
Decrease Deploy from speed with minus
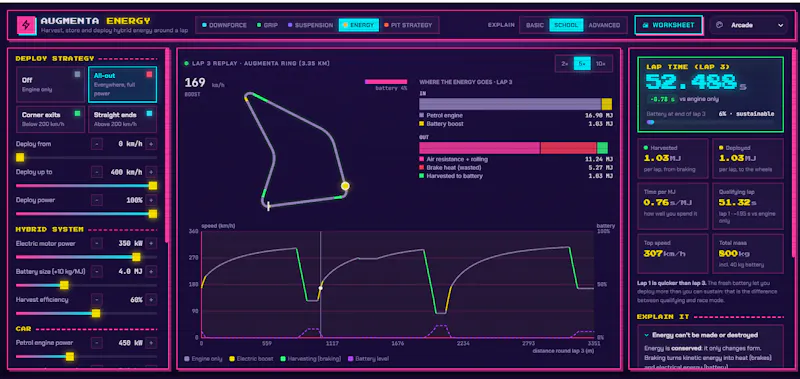click(x=97, y=144)
